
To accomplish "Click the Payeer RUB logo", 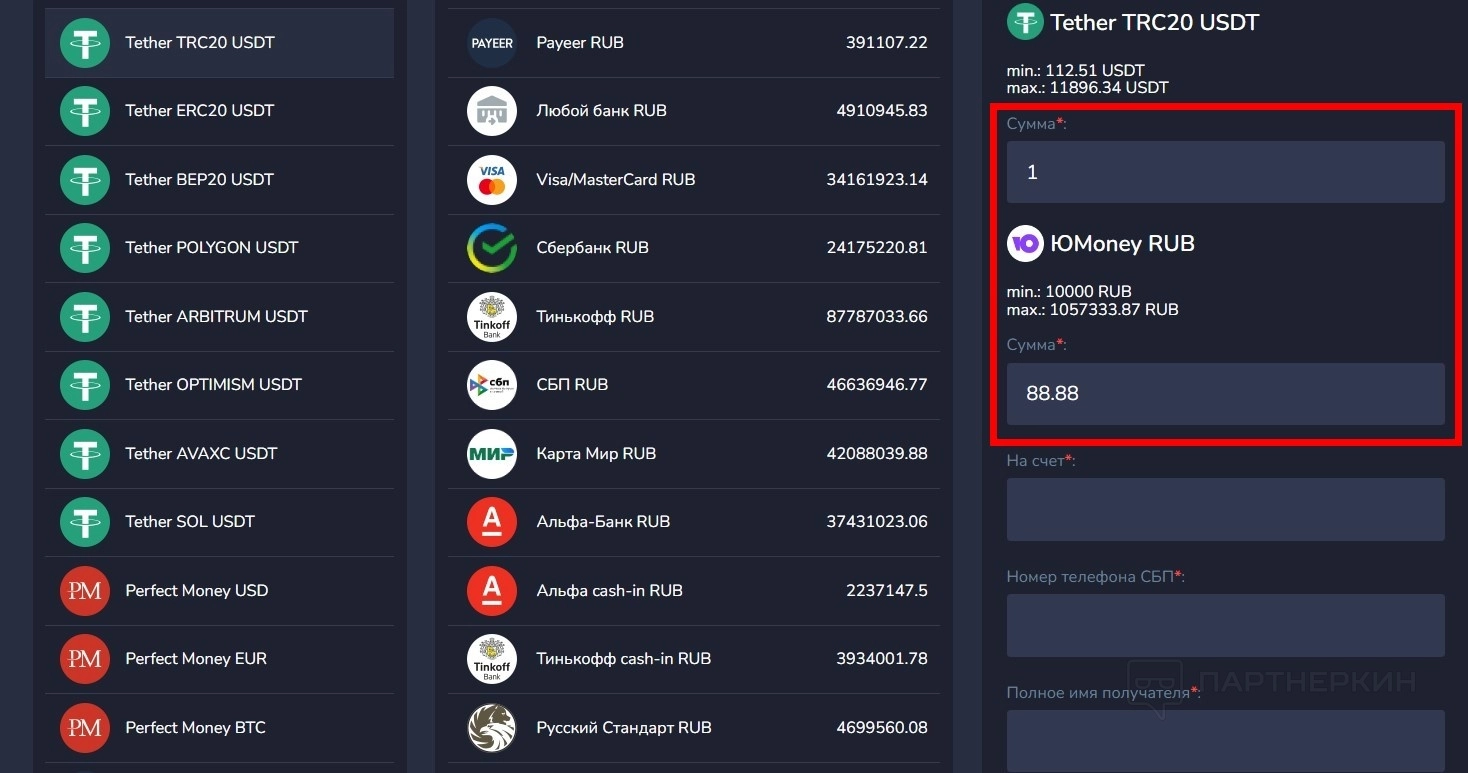I will tap(492, 43).
